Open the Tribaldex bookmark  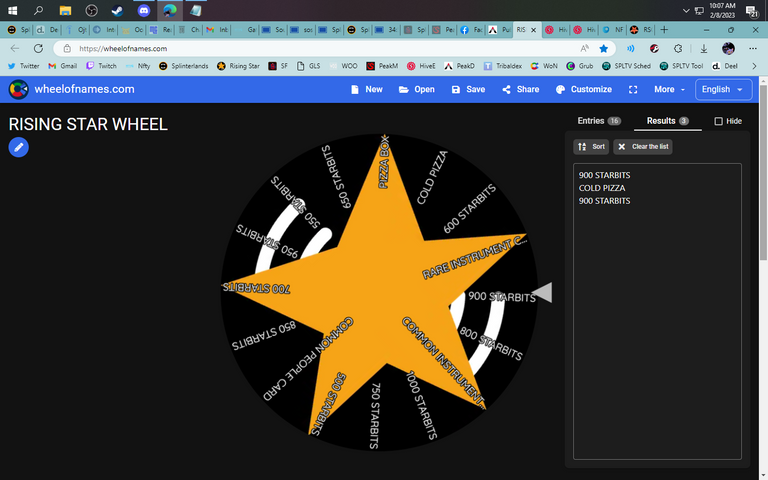coord(503,66)
